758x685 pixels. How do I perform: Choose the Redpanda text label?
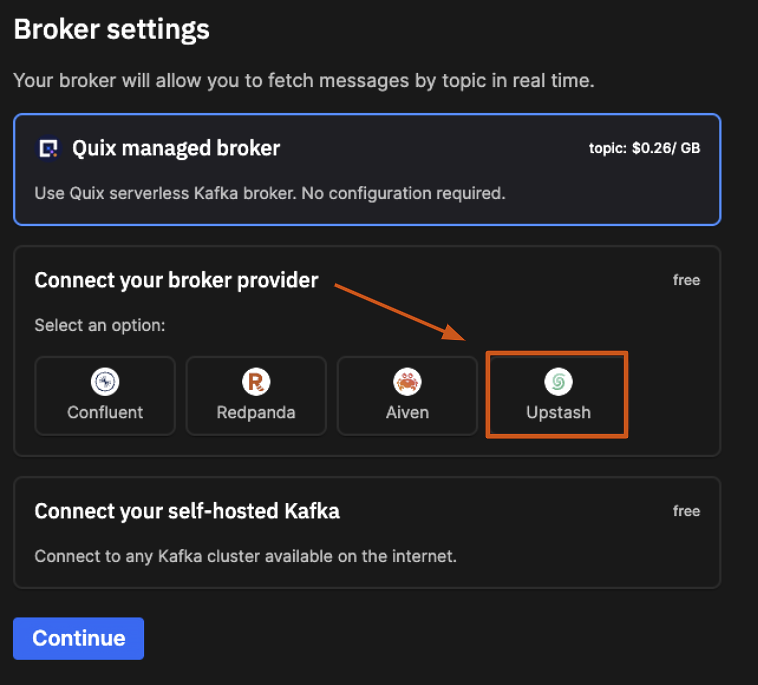[x=256, y=411]
